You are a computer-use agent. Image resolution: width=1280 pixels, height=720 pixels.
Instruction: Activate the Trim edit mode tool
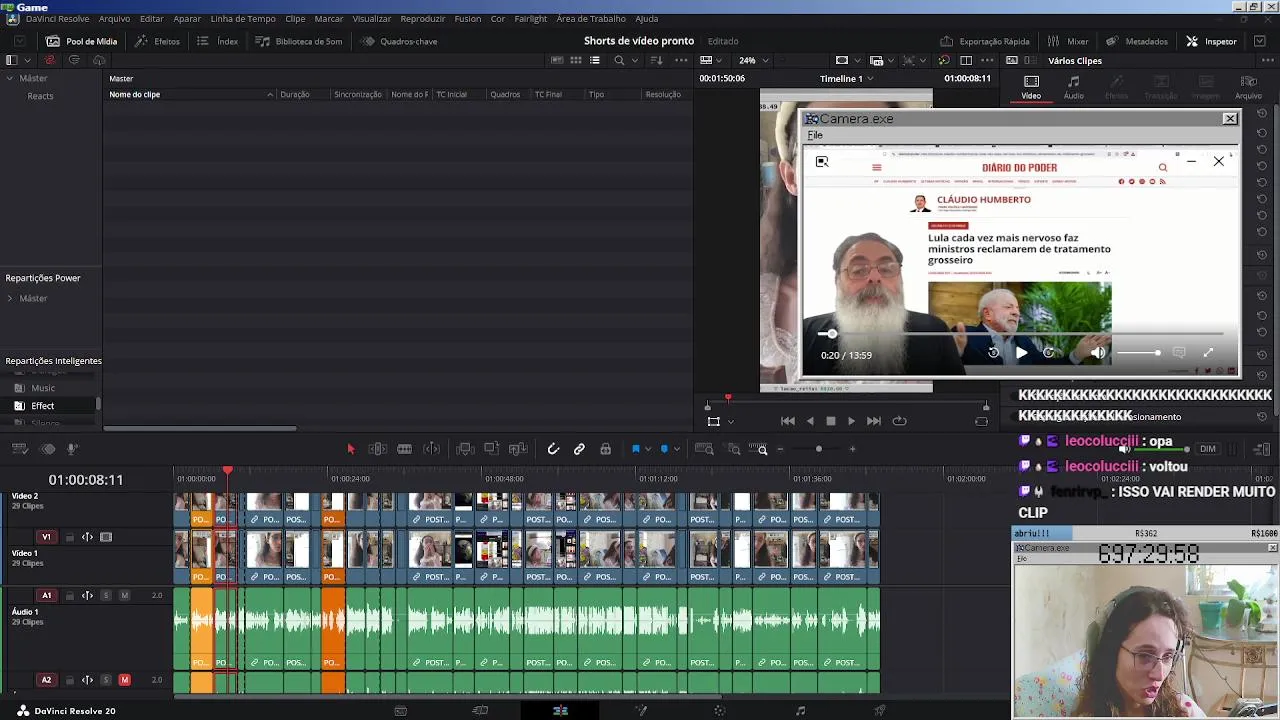[378, 449]
